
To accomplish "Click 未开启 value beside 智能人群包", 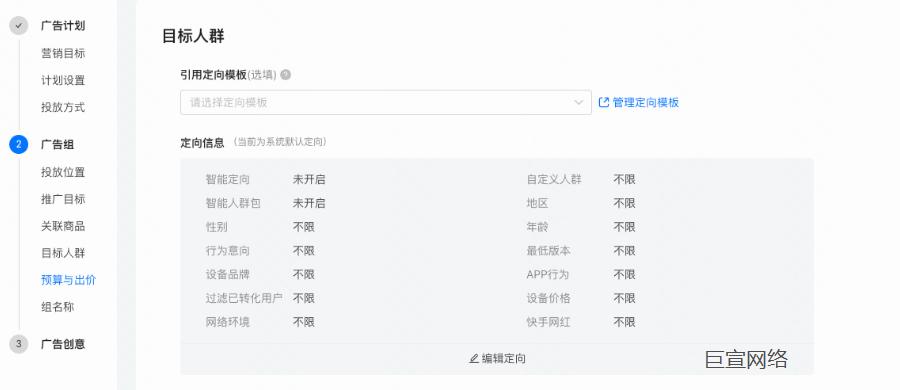I will 309,203.
